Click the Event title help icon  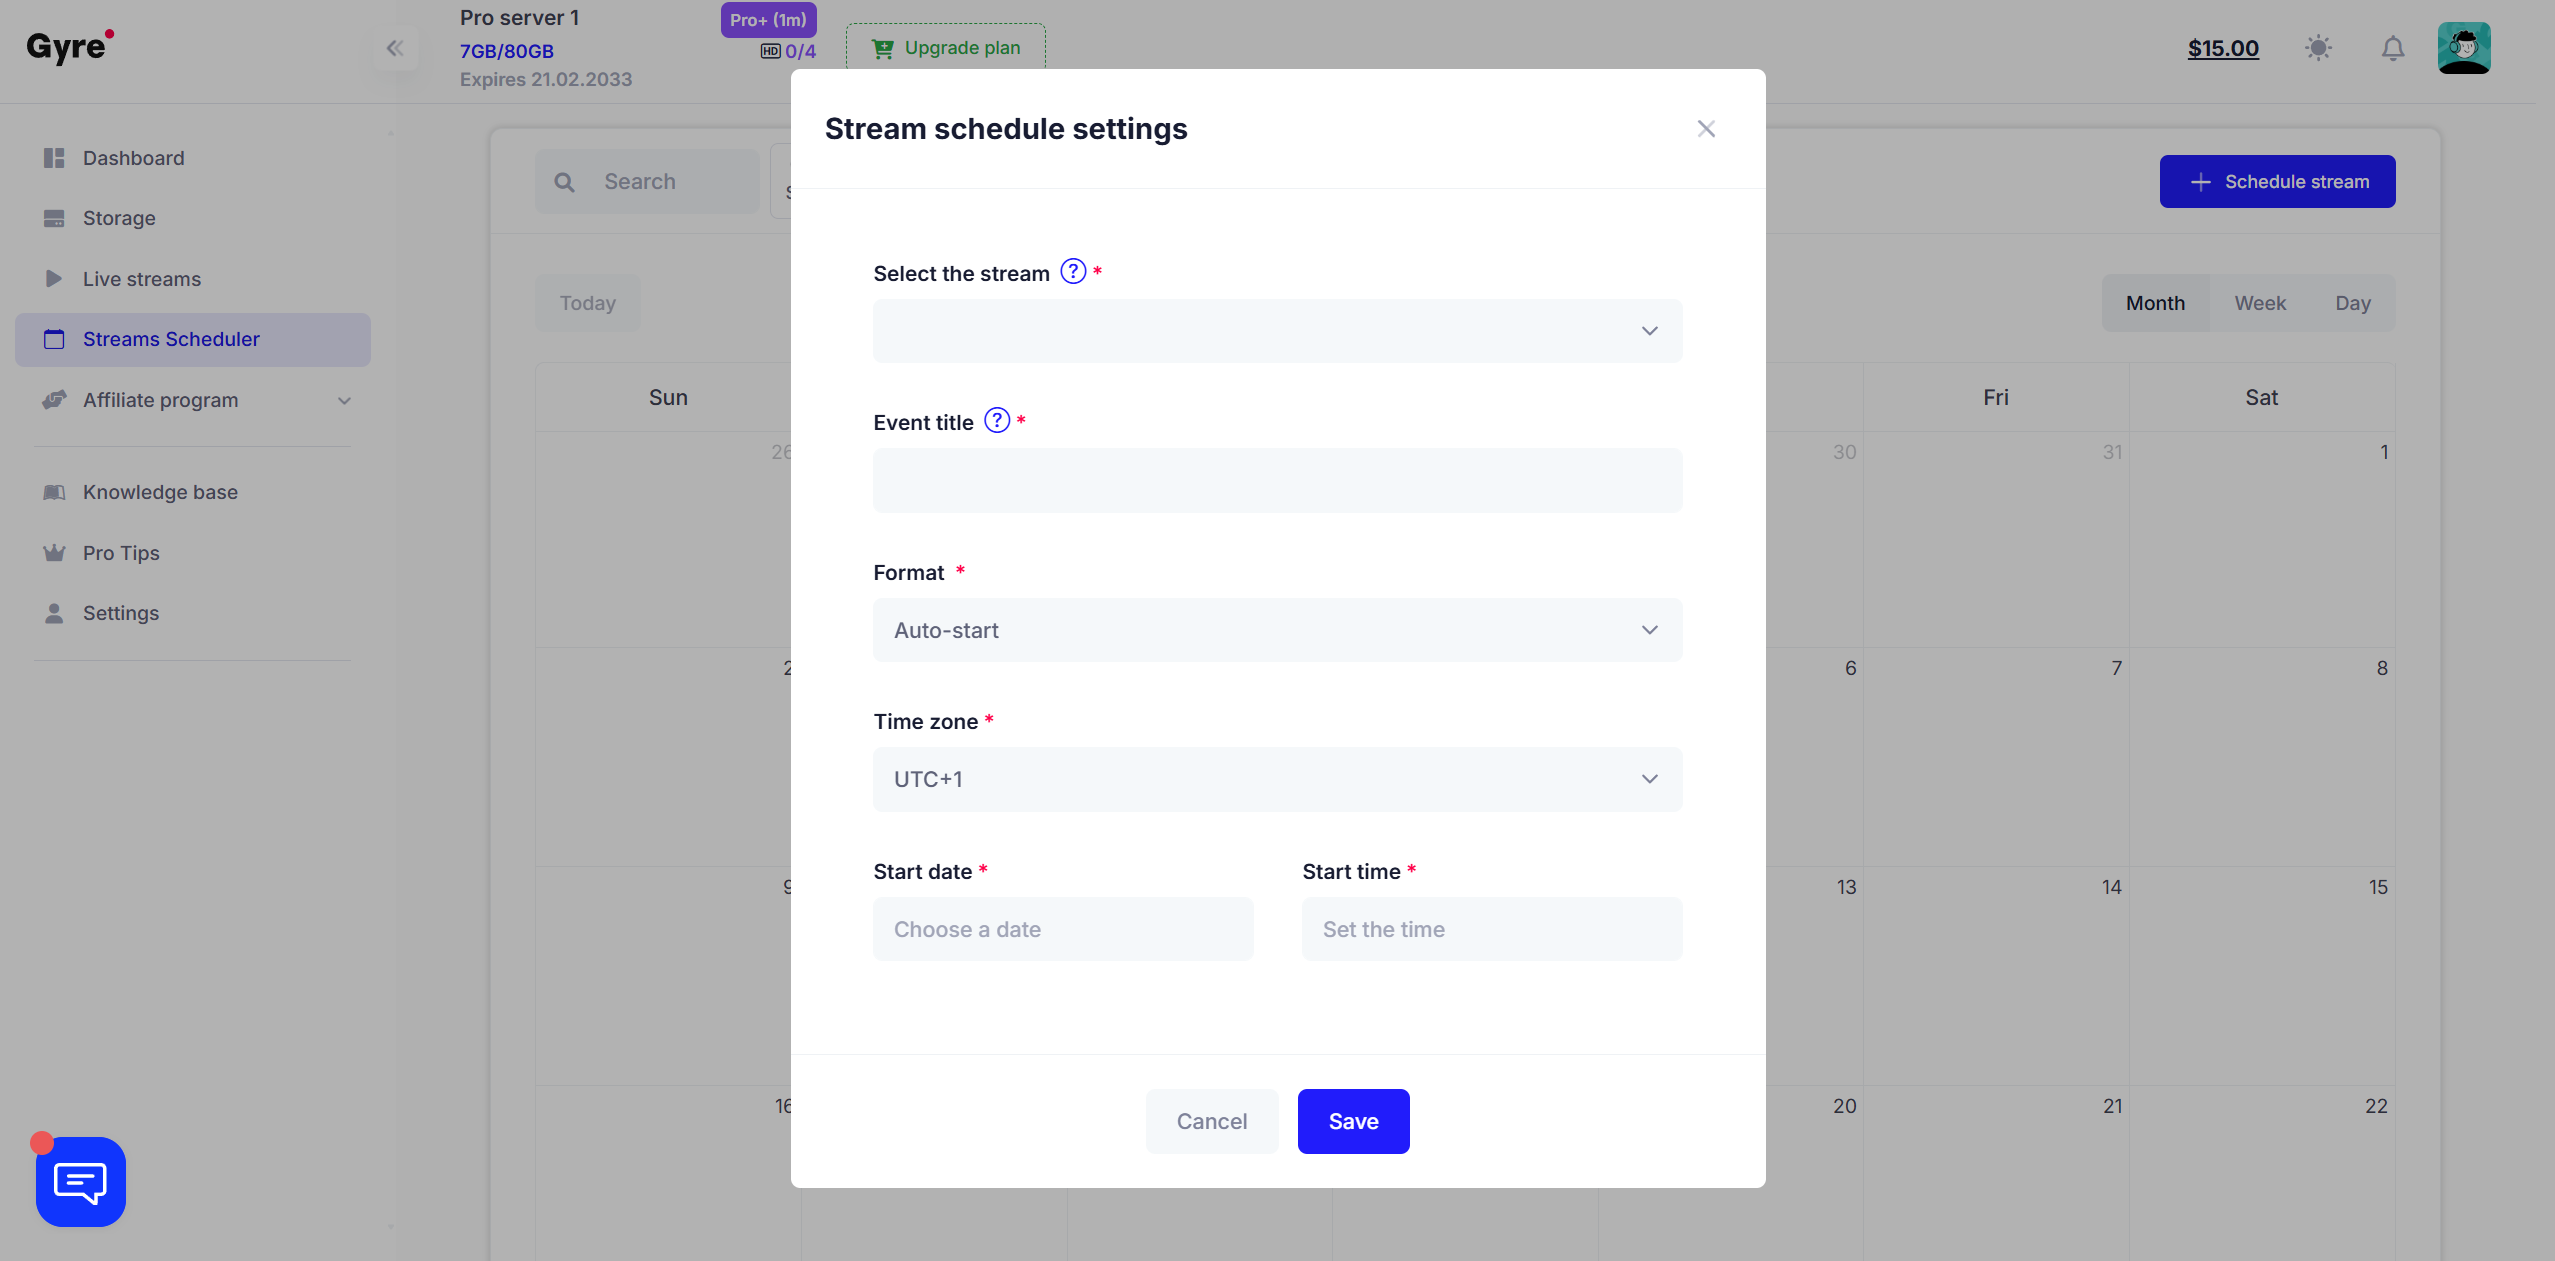point(996,421)
